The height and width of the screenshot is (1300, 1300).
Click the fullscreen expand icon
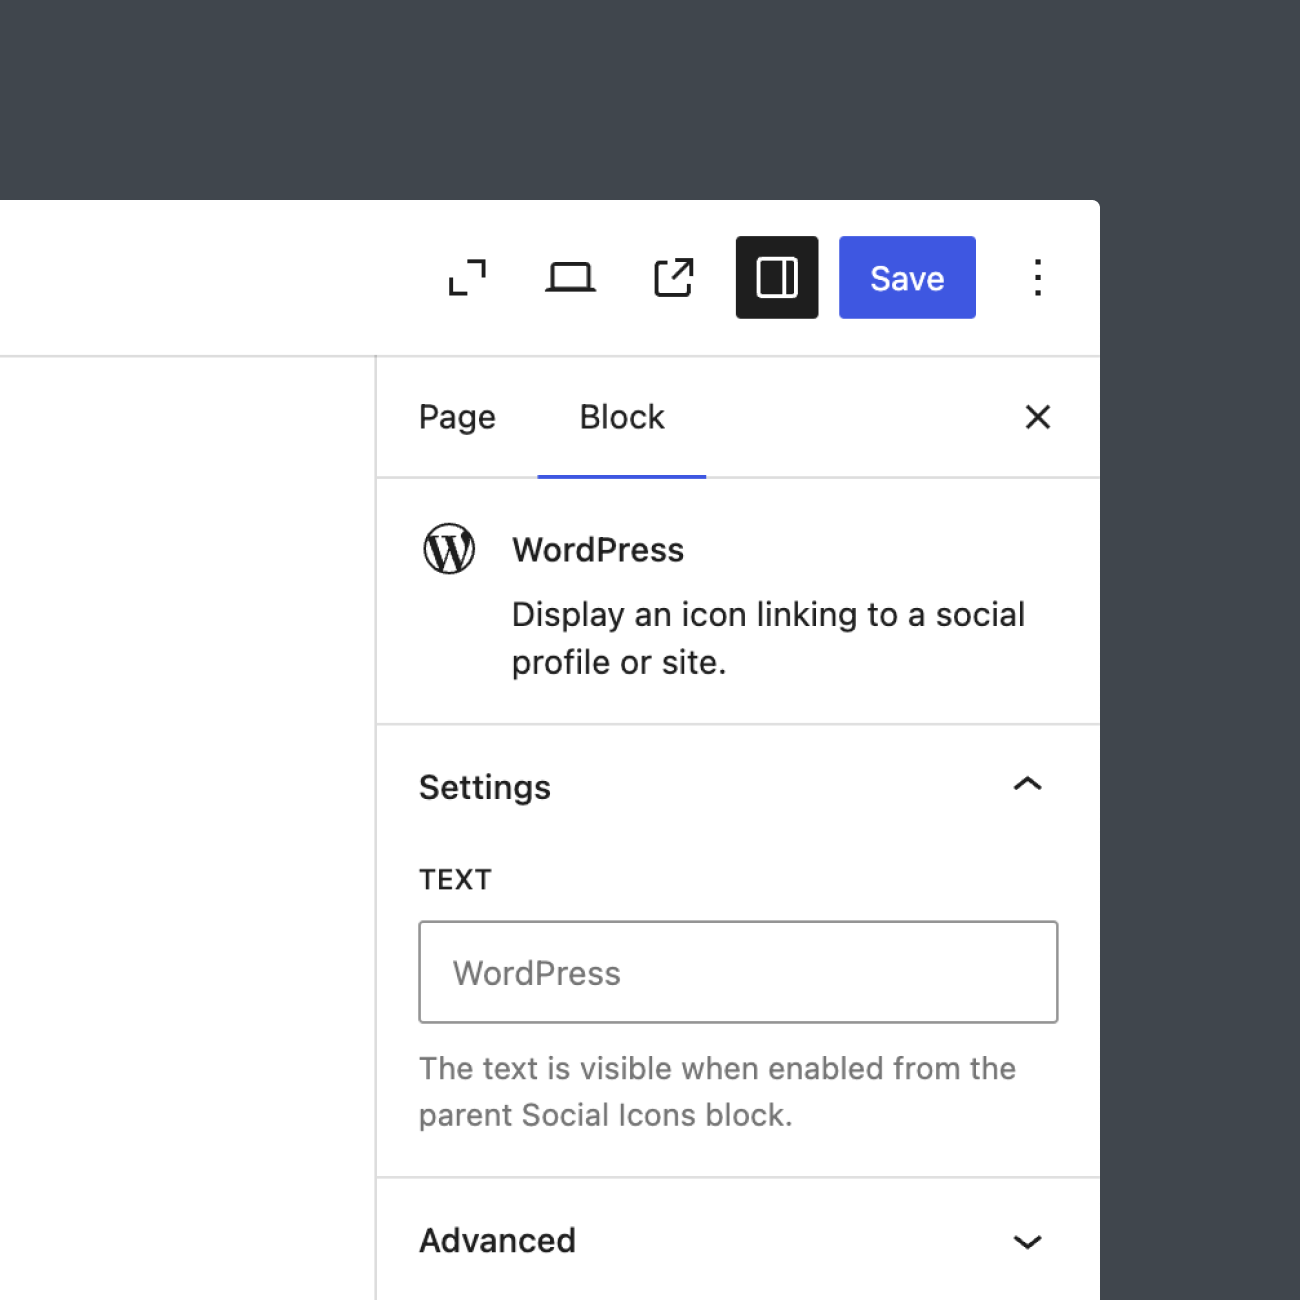[467, 278]
